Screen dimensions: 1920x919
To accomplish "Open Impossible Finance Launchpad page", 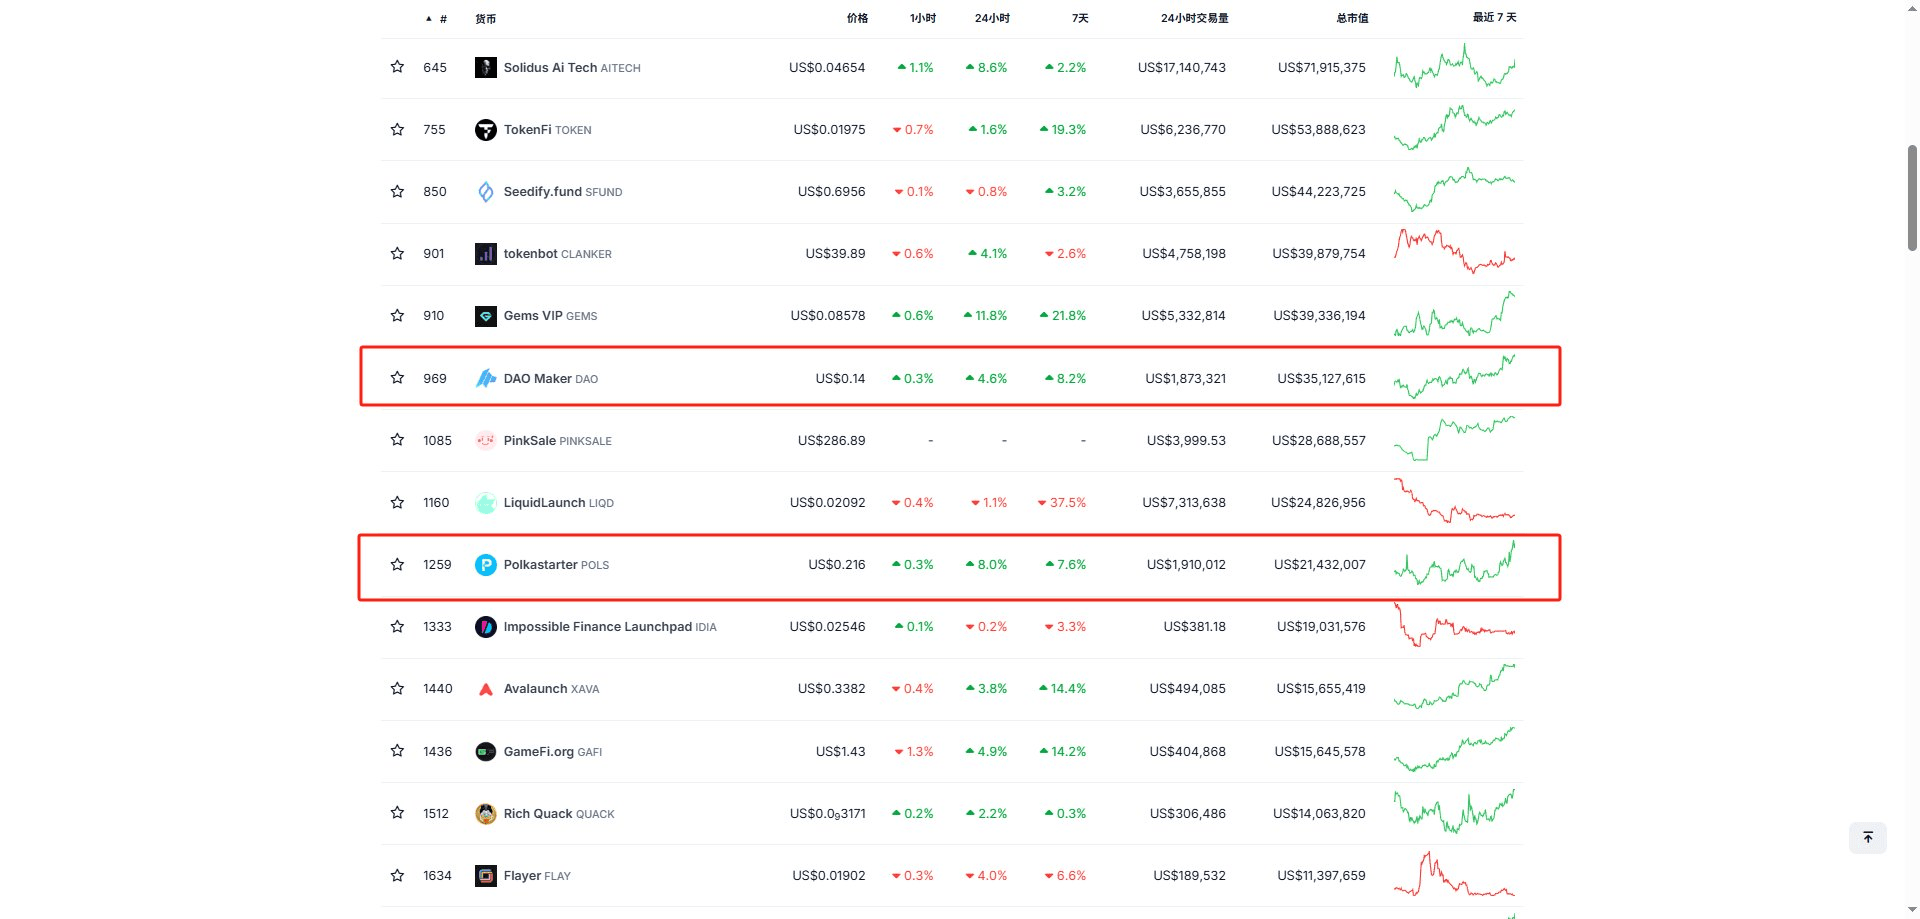I will (610, 627).
